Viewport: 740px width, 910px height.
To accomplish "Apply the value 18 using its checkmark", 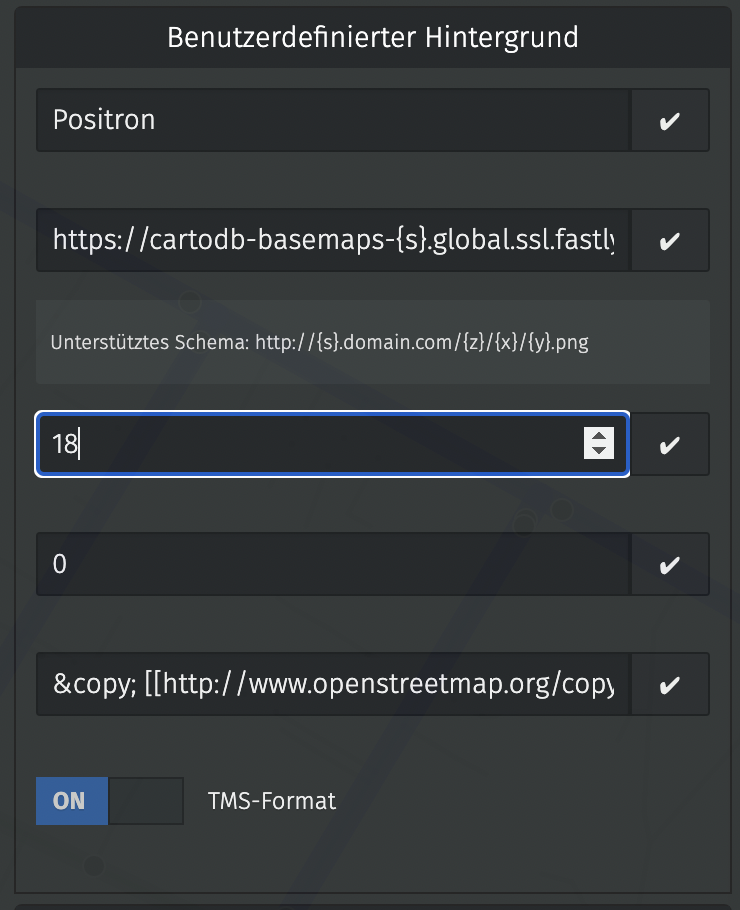I will [670, 445].
